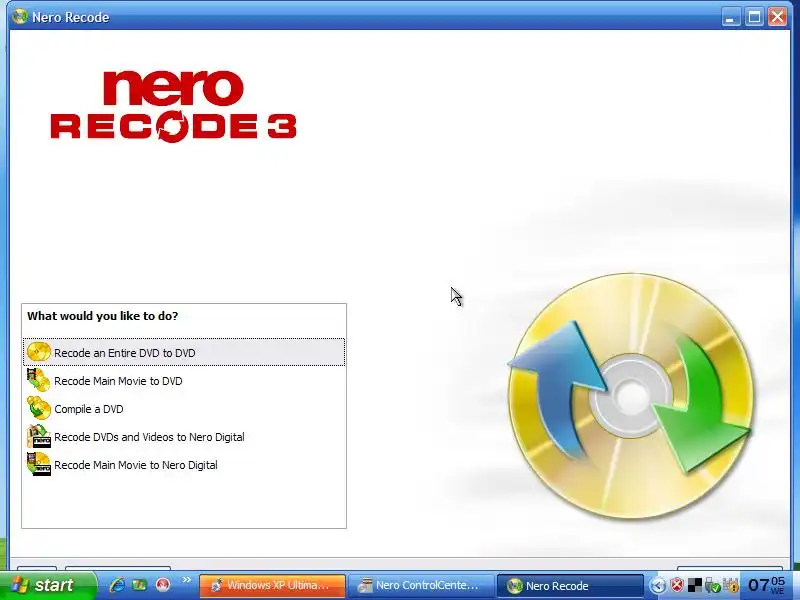Minimize the Nero Recode window
This screenshot has width=800, height=600.
[731, 17]
